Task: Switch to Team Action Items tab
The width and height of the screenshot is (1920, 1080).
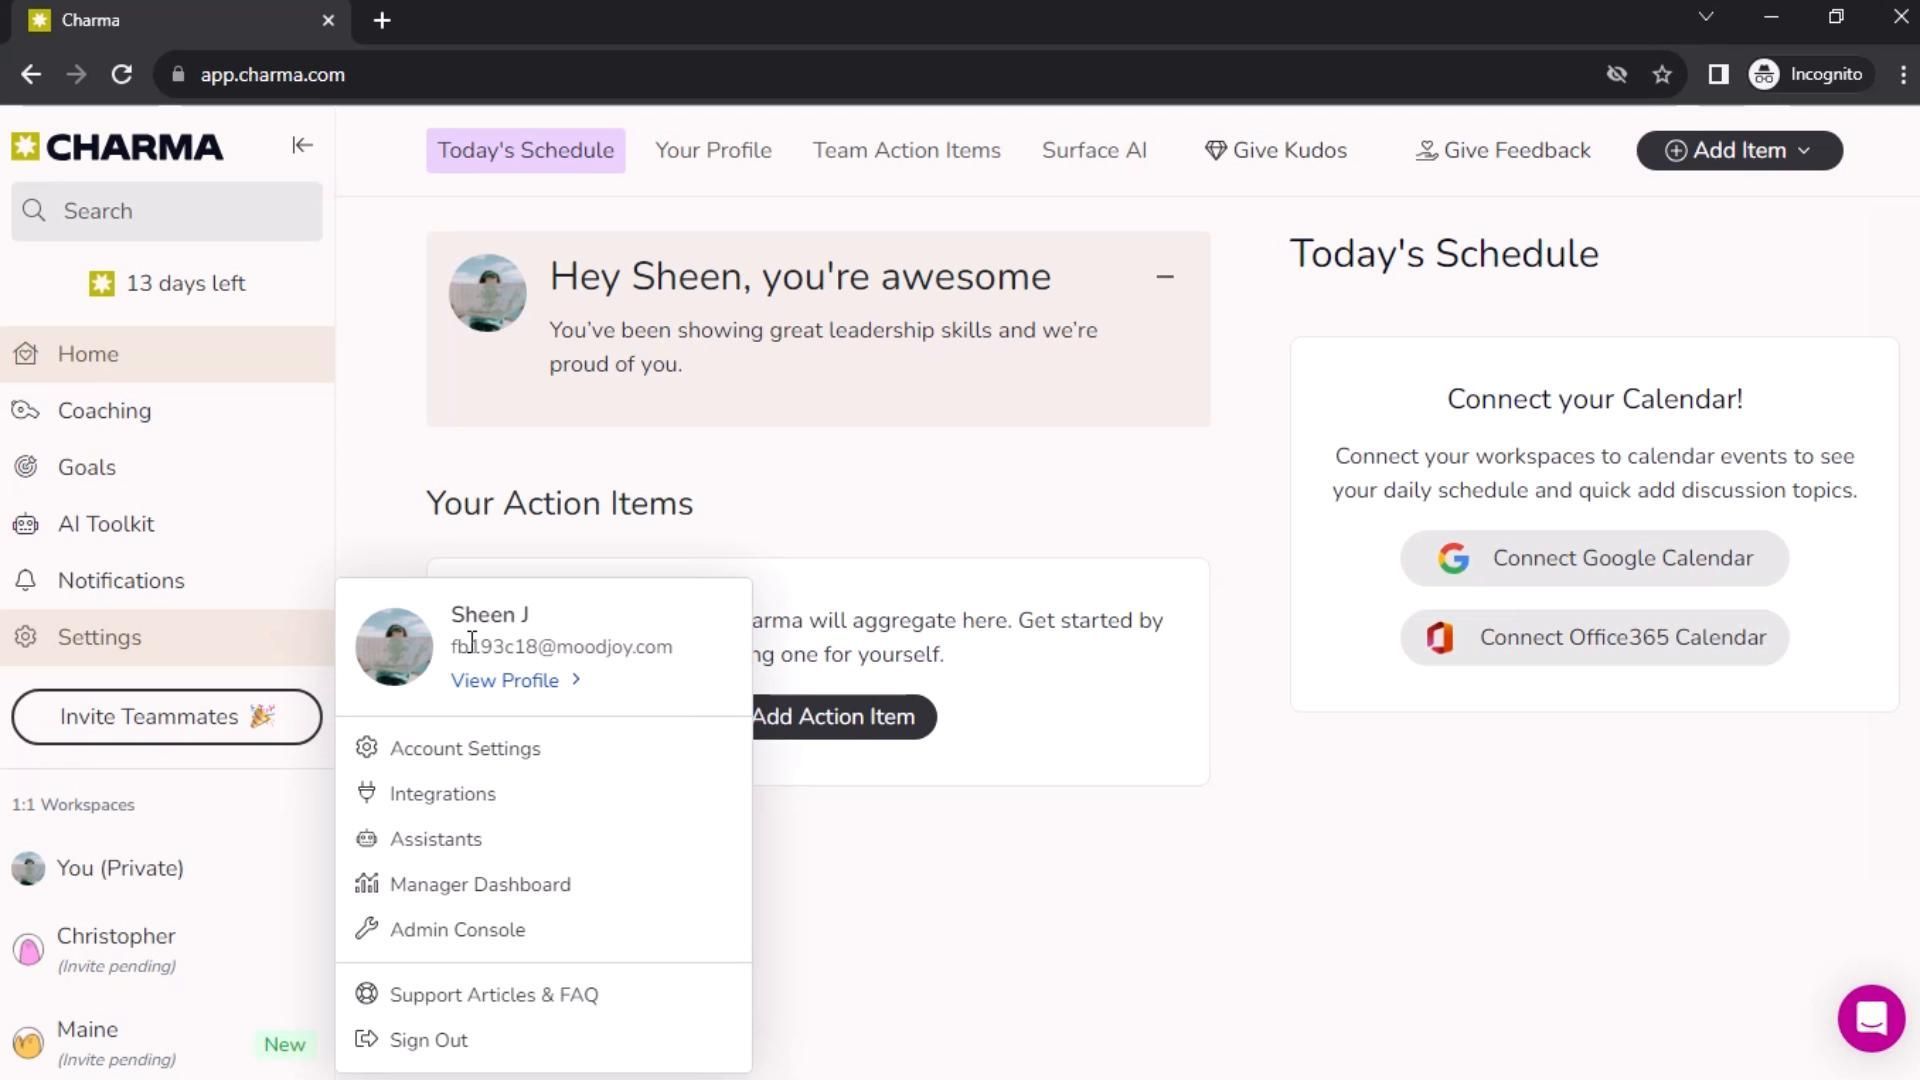Action: pyautogui.click(x=906, y=151)
